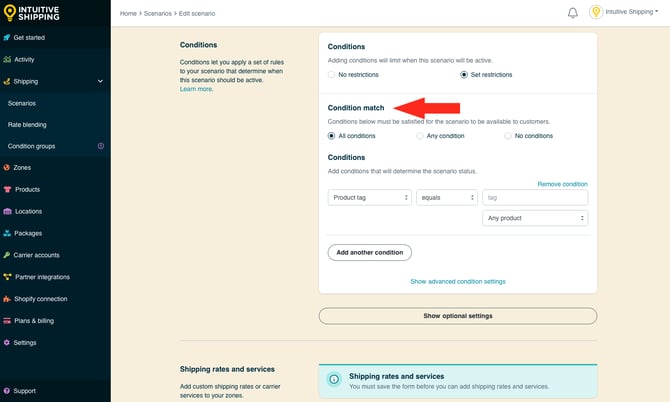The width and height of the screenshot is (670, 402).
Task: Expand the Any product dropdown
Action: pos(534,218)
